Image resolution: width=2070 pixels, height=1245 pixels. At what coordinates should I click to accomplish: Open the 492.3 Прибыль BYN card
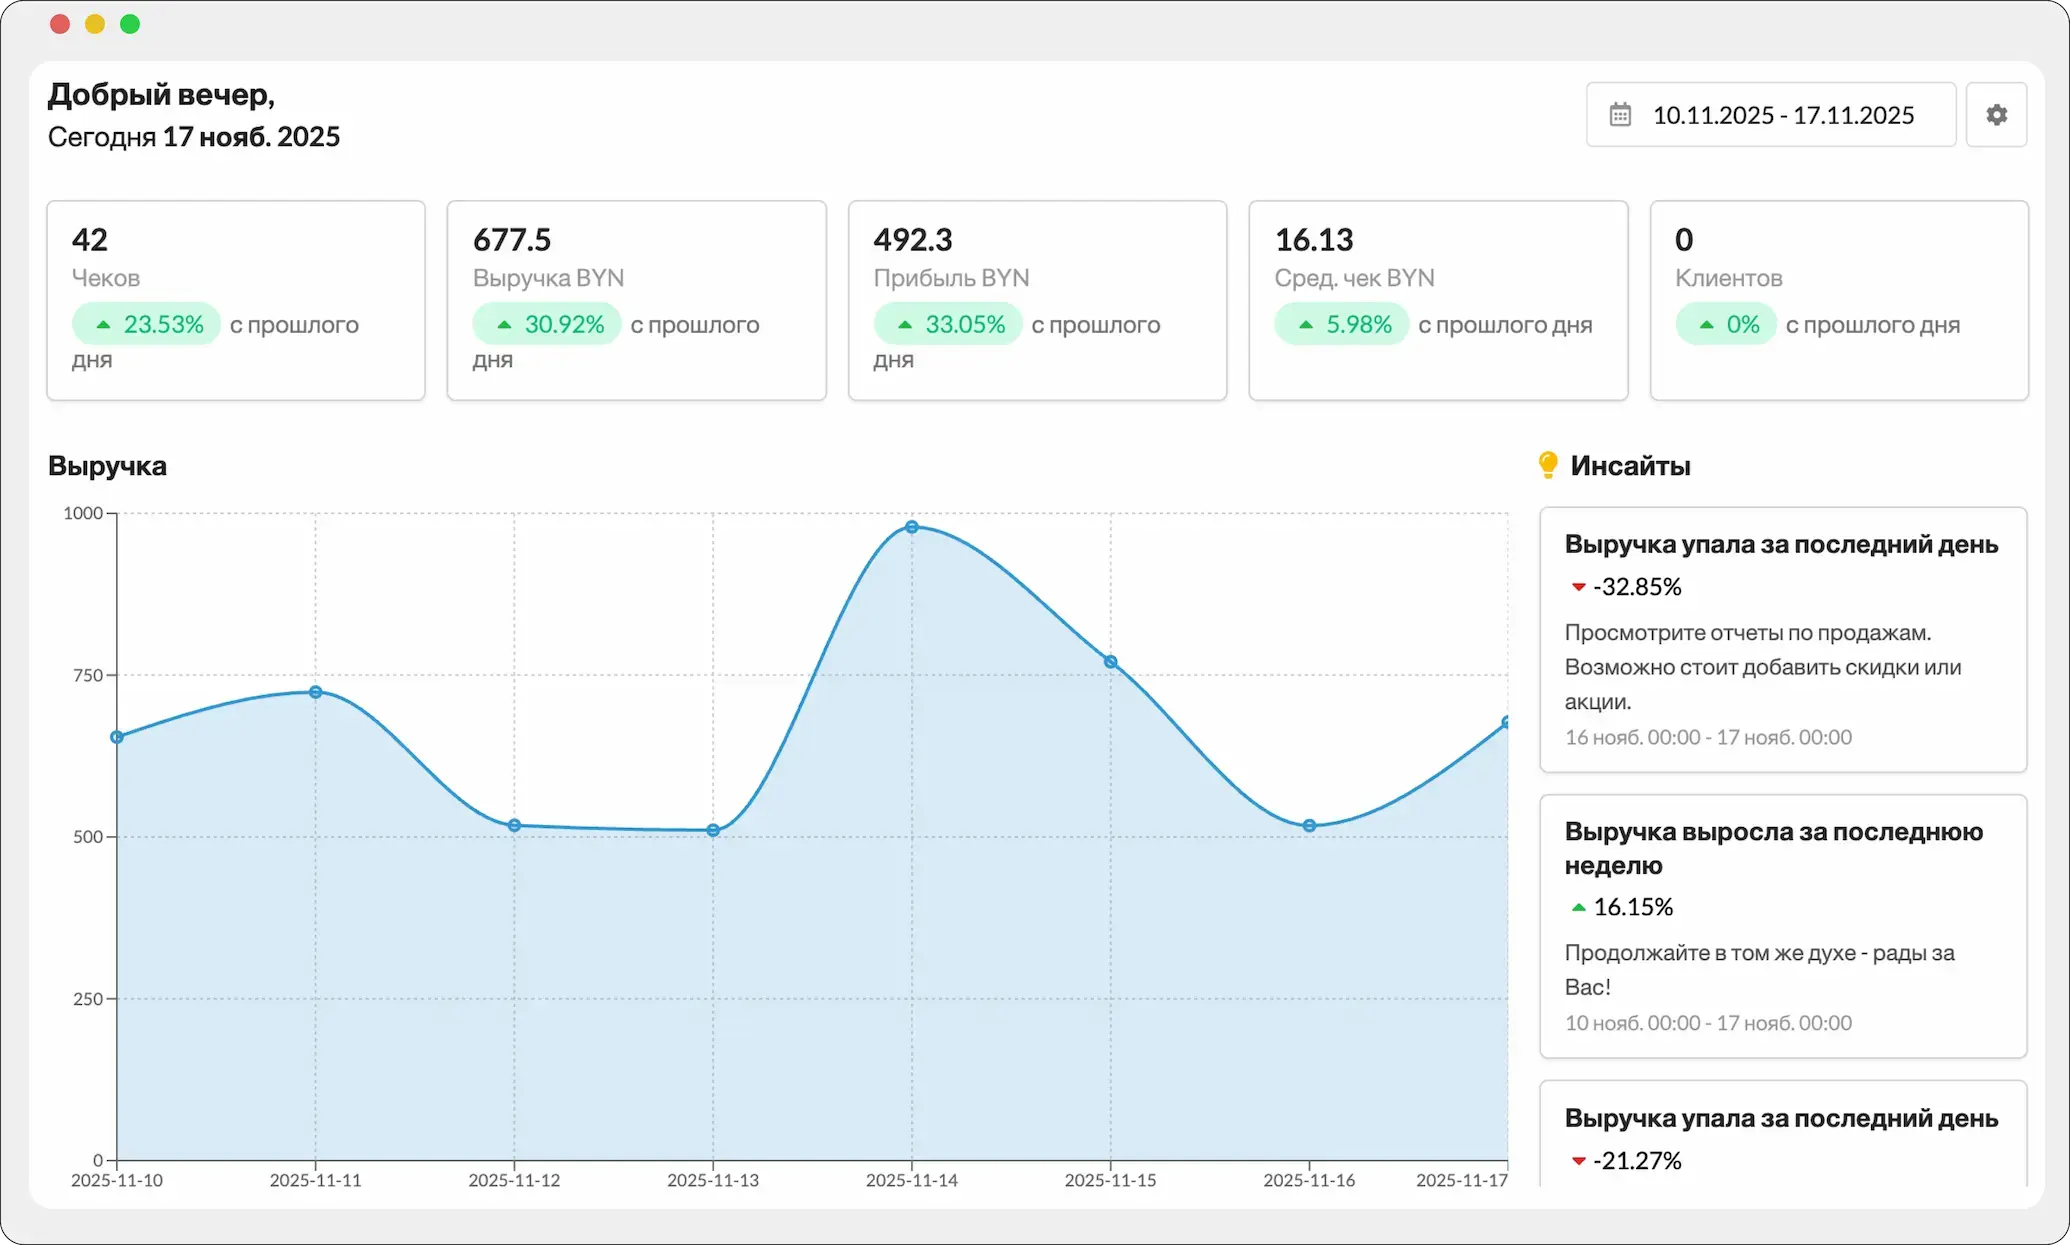pyautogui.click(x=1038, y=300)
